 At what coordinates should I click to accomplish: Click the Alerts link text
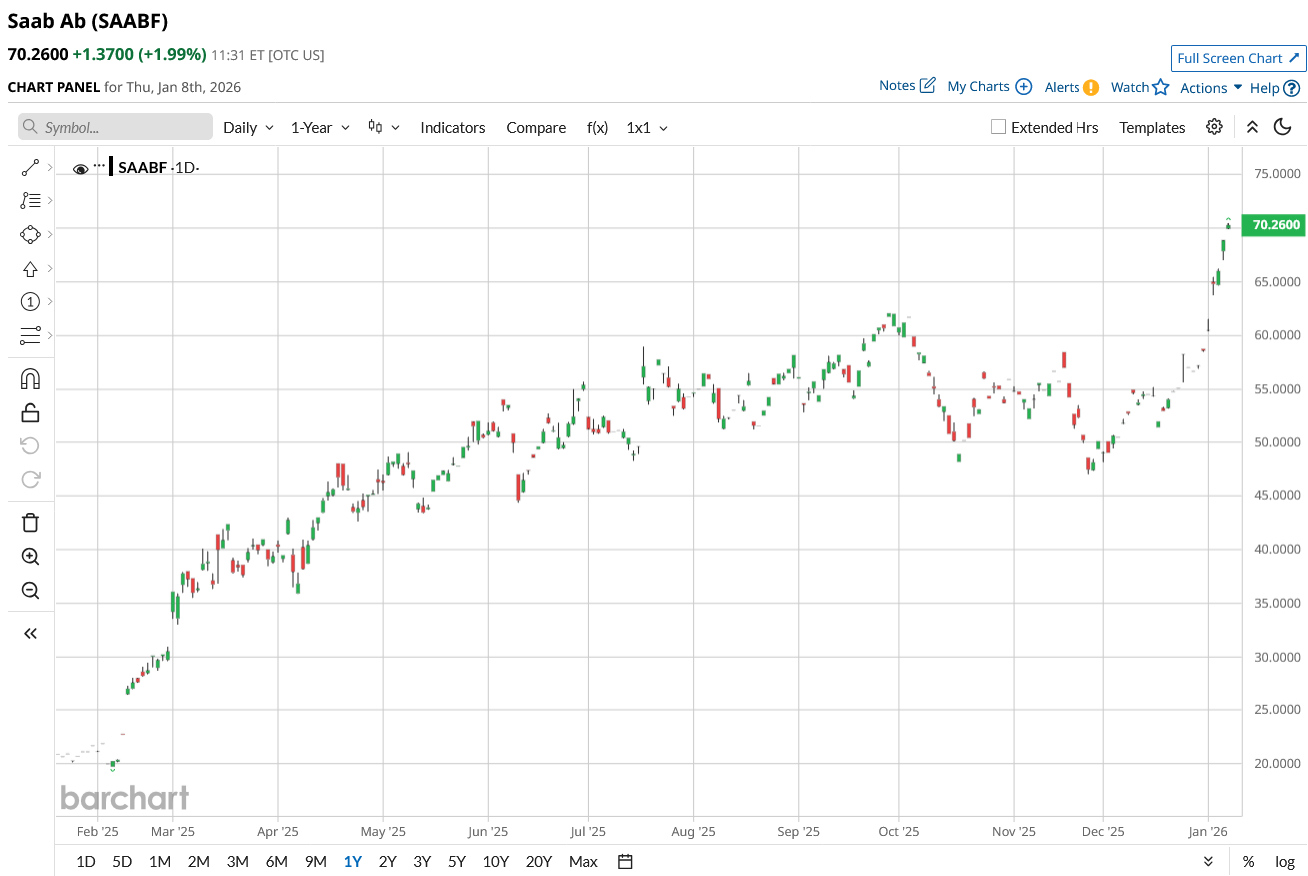[1062, 87]
